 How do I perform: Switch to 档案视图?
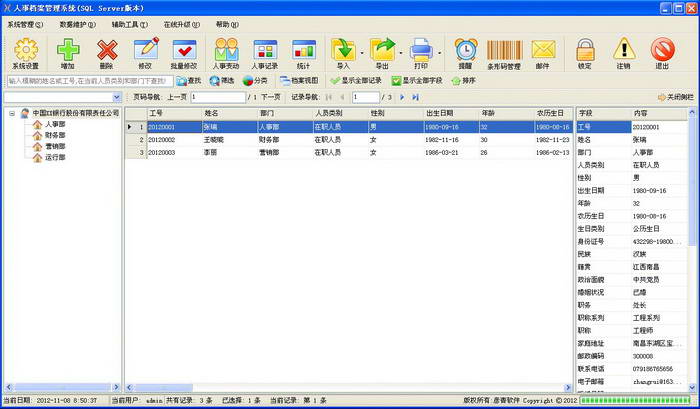299,81
